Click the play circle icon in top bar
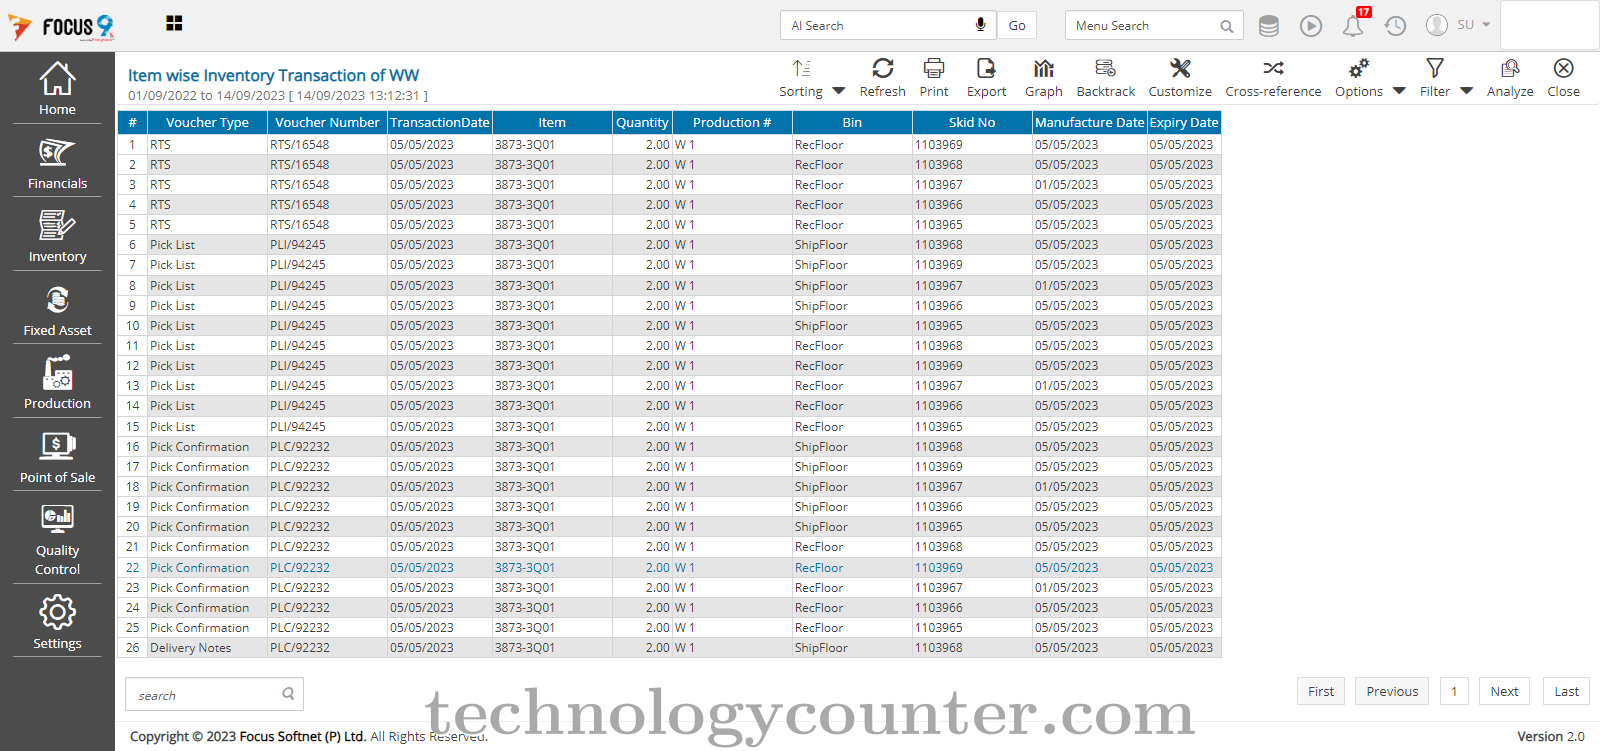 1310,26
